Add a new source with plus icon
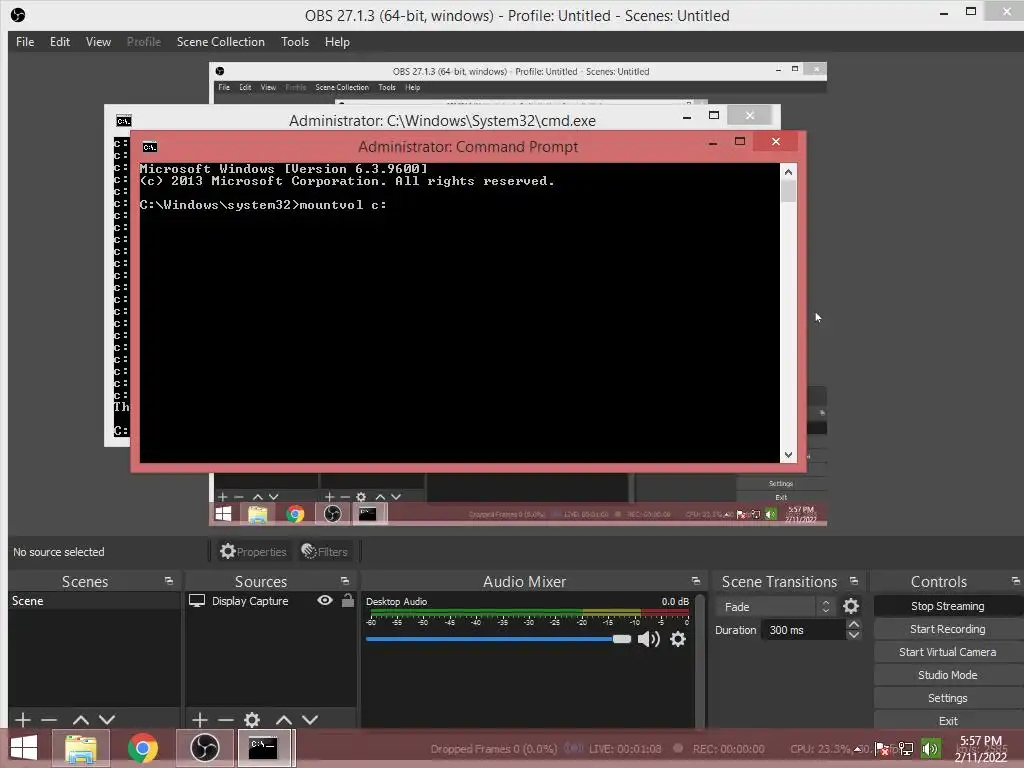This screenshot has width=1024, height=768. 200,720
